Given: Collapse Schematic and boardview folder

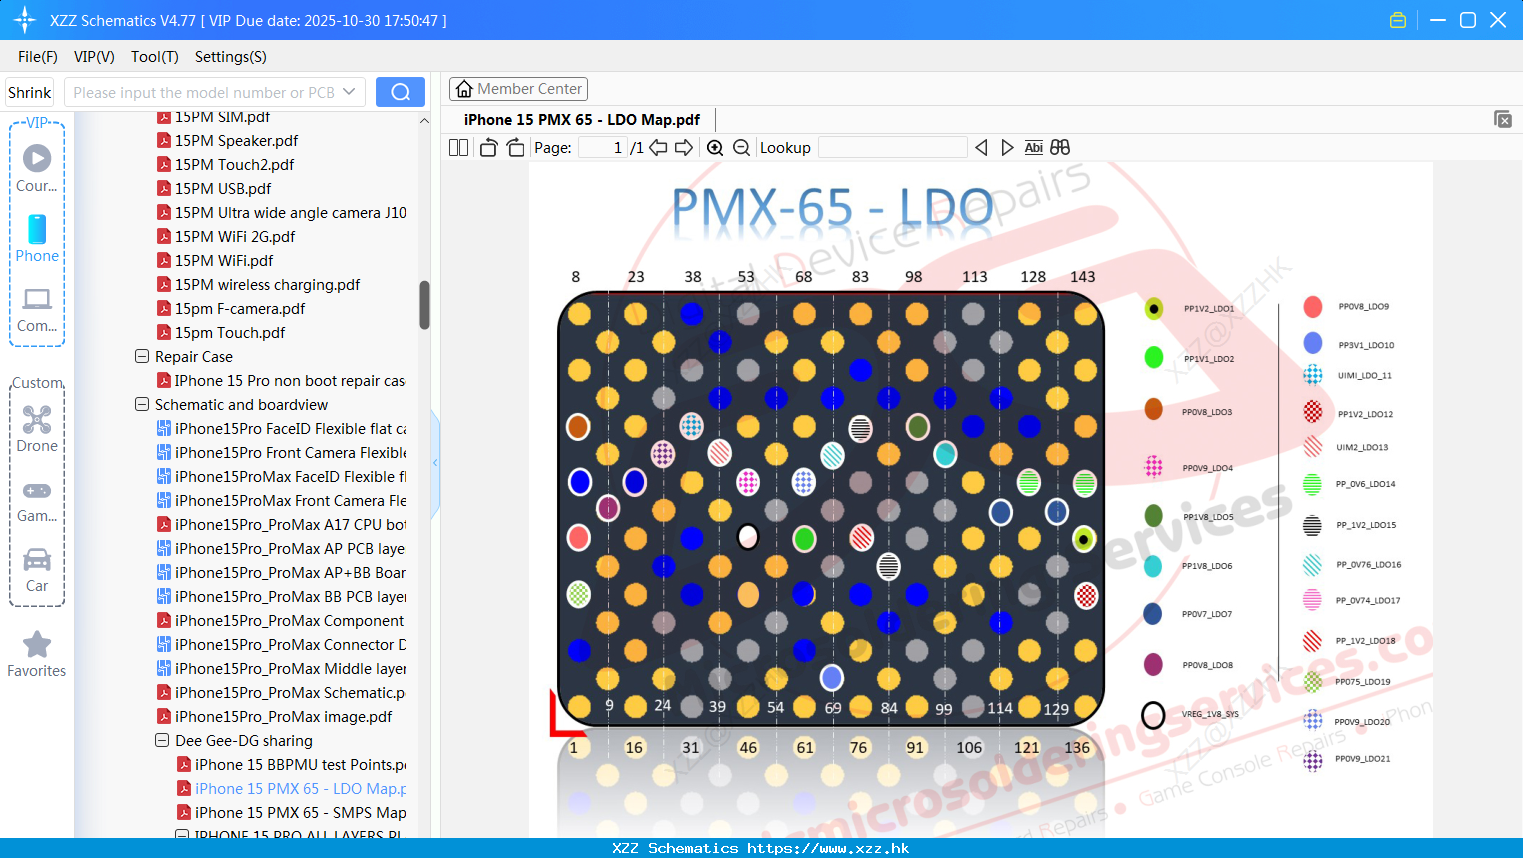Looking at the screenshot, I should pos(142,404).
